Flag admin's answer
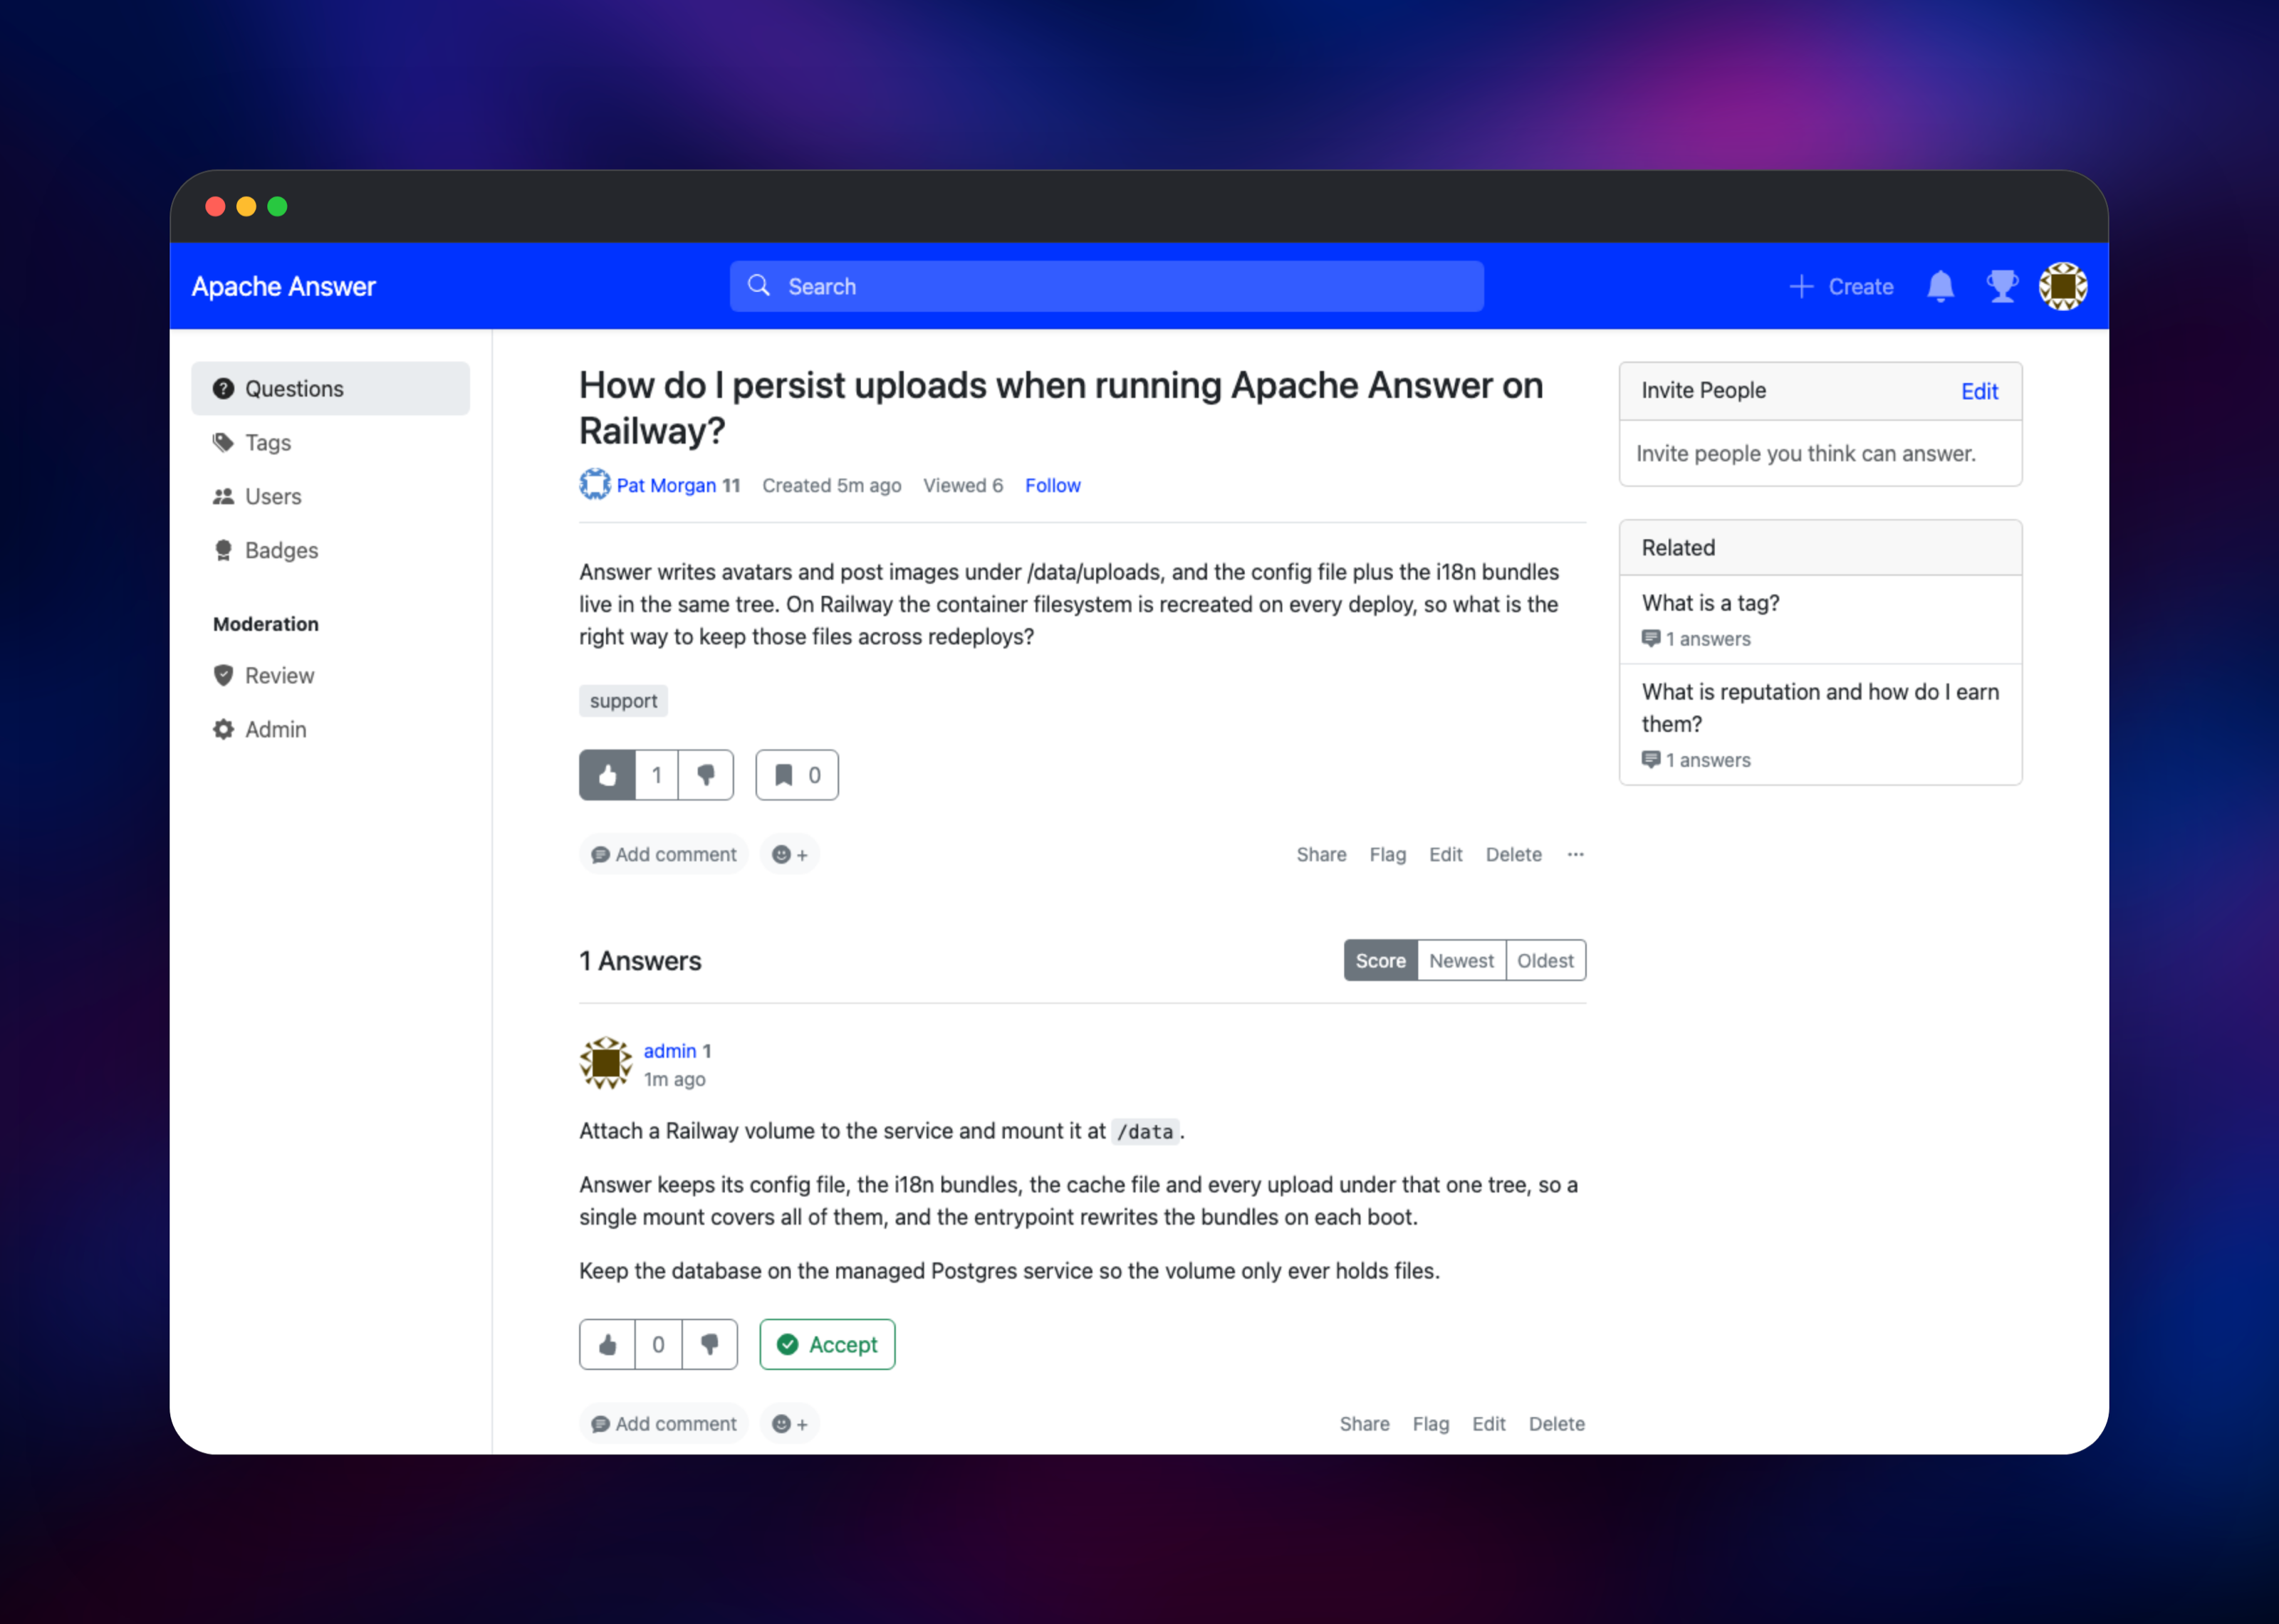Viewport: 2279px width, 1624px height. click(1430, 1424)
